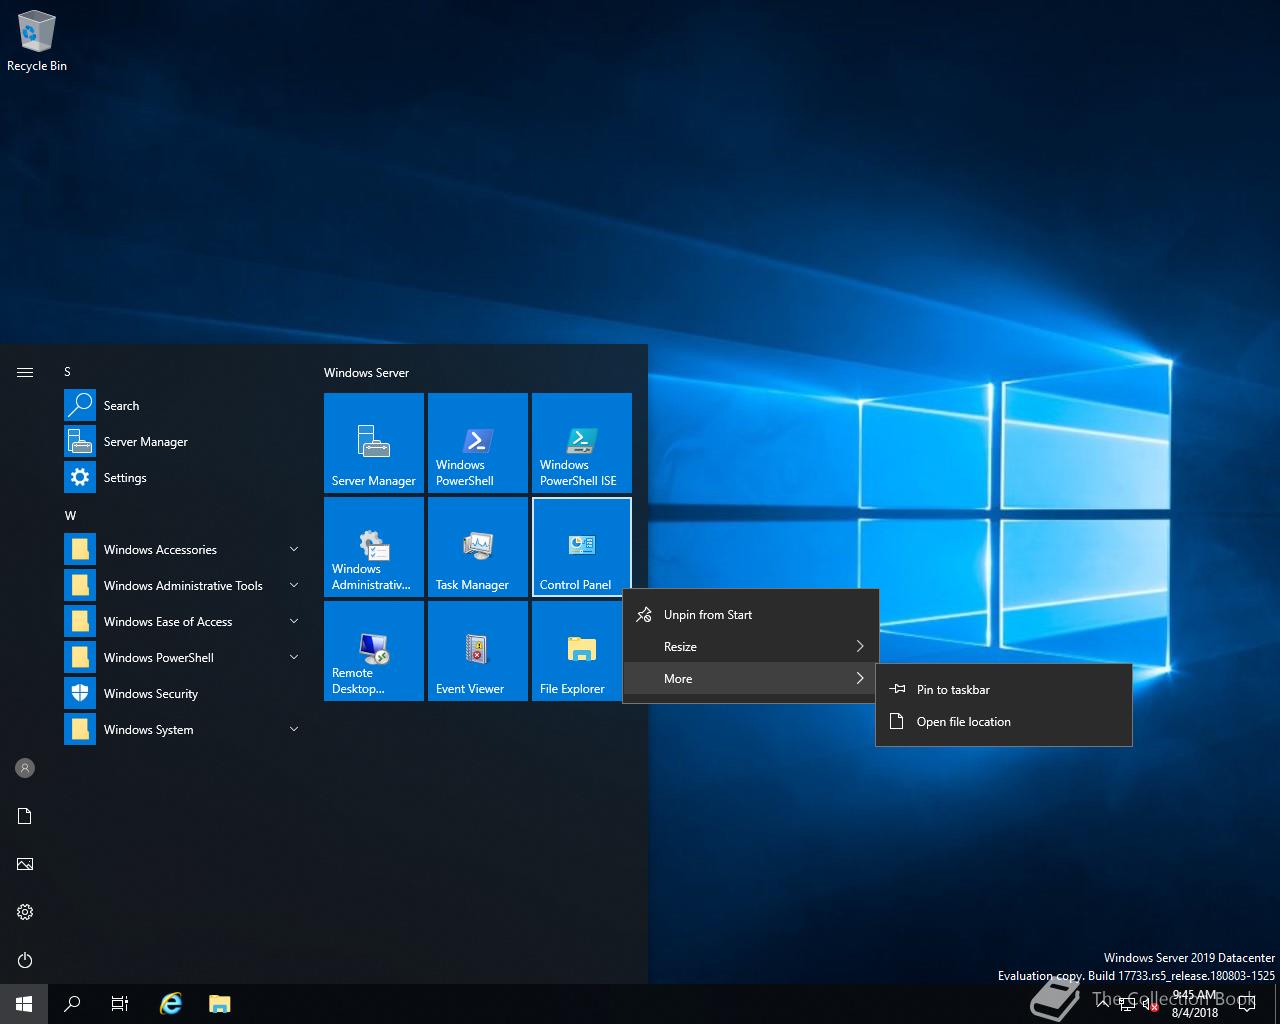Image resolution: width=1280 pixels, height=1024 pixels.
Task: Open Windows Security from the app list
Action: pos(150,694)
